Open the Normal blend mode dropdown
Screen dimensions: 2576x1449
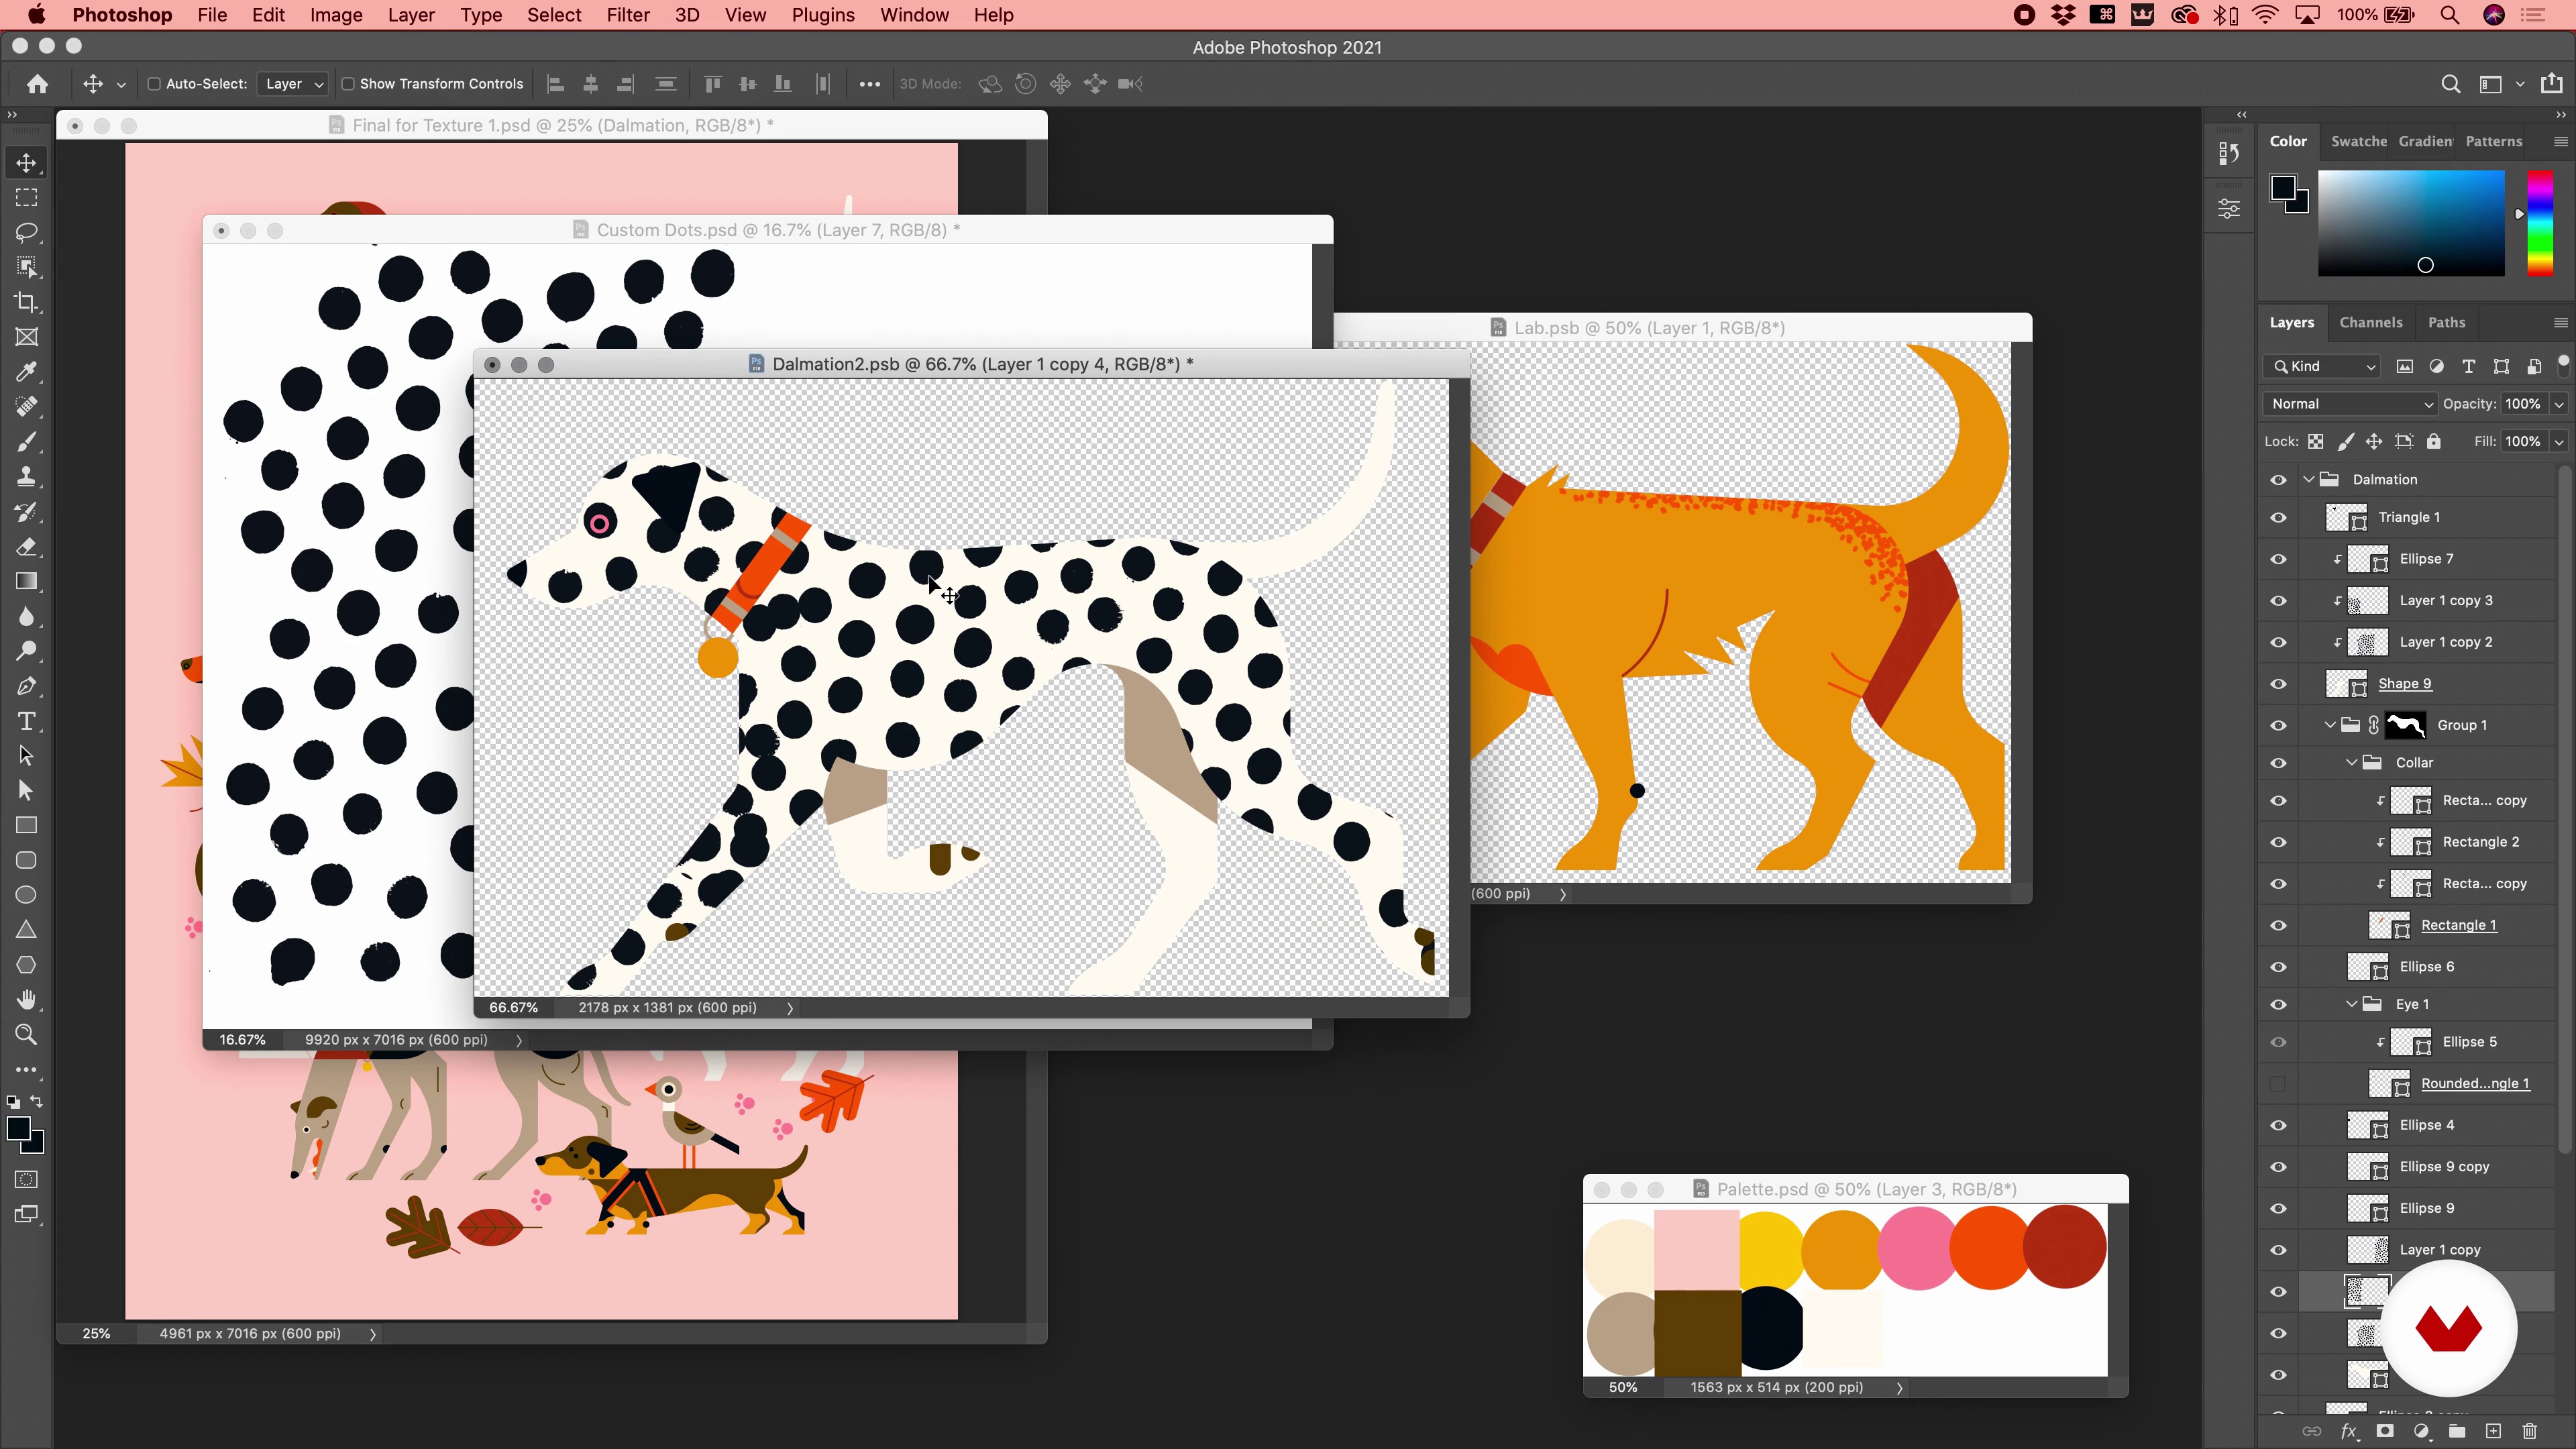[x=2350, y=404]
